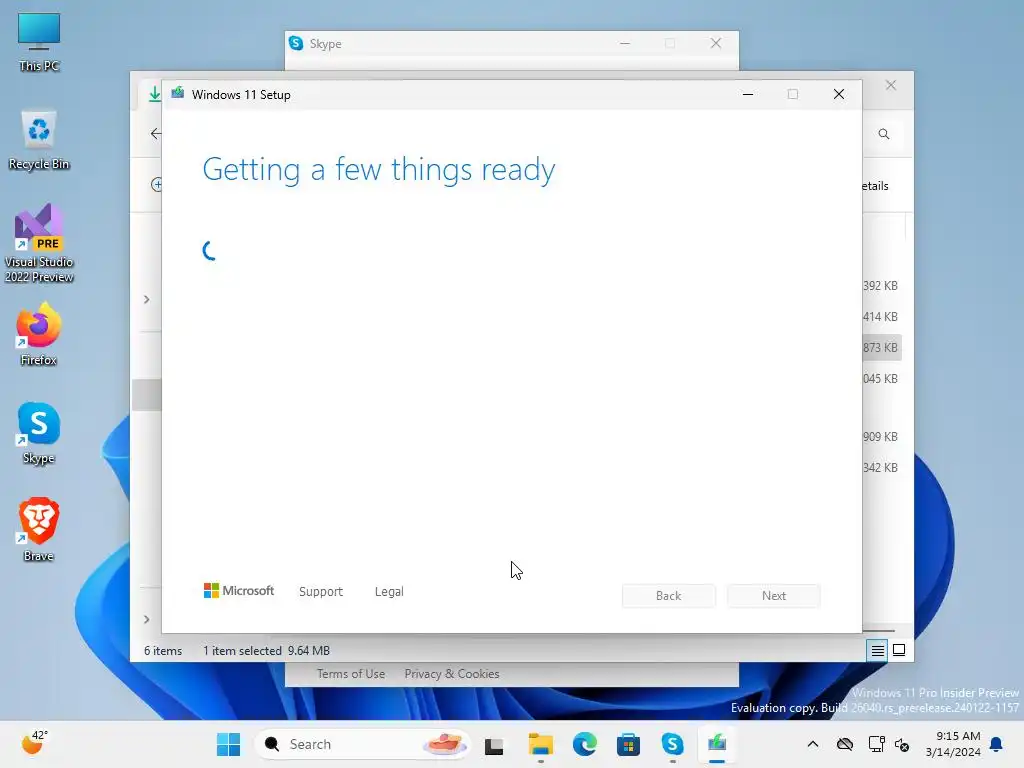Screen dimensions: 1024x768
Task: Click the Support link in Setup
Action: [321, 591]
